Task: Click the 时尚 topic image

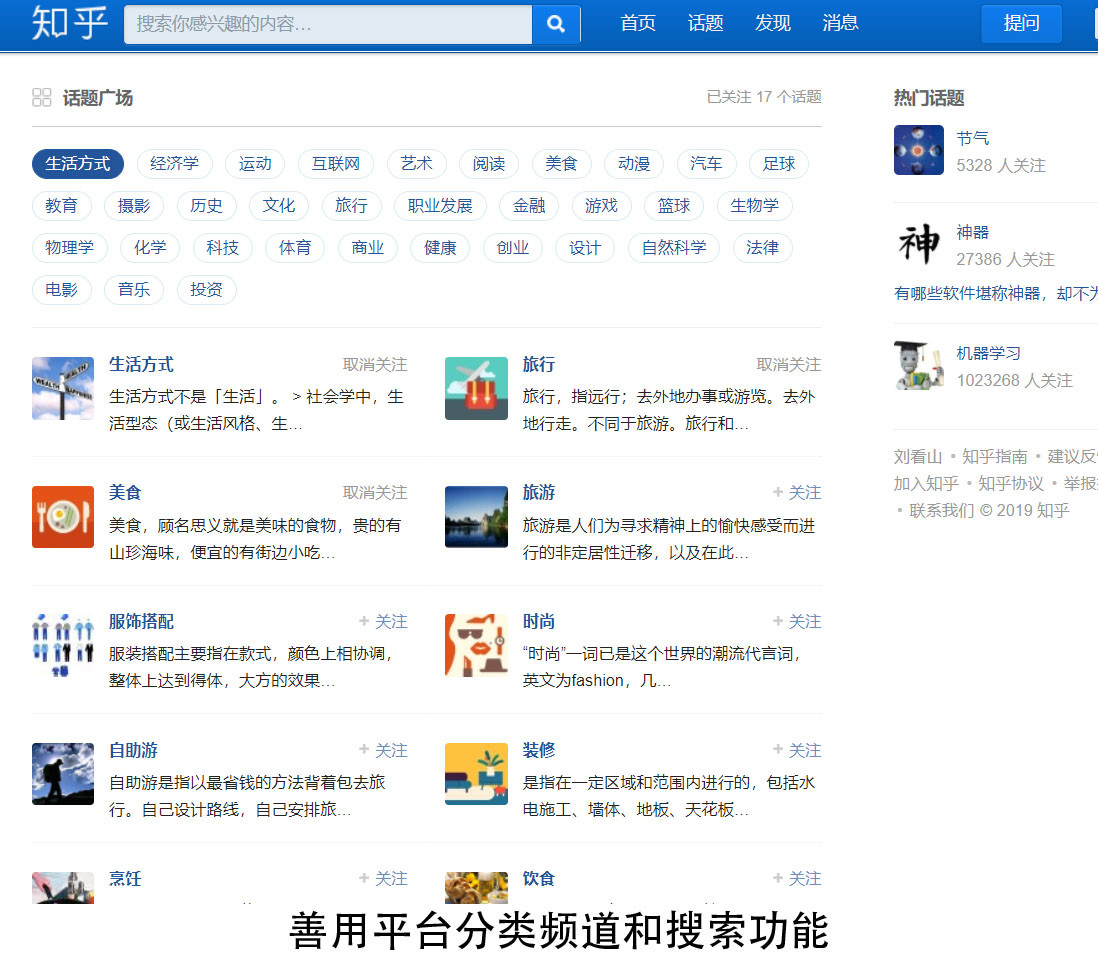Action: coord(476,646)
